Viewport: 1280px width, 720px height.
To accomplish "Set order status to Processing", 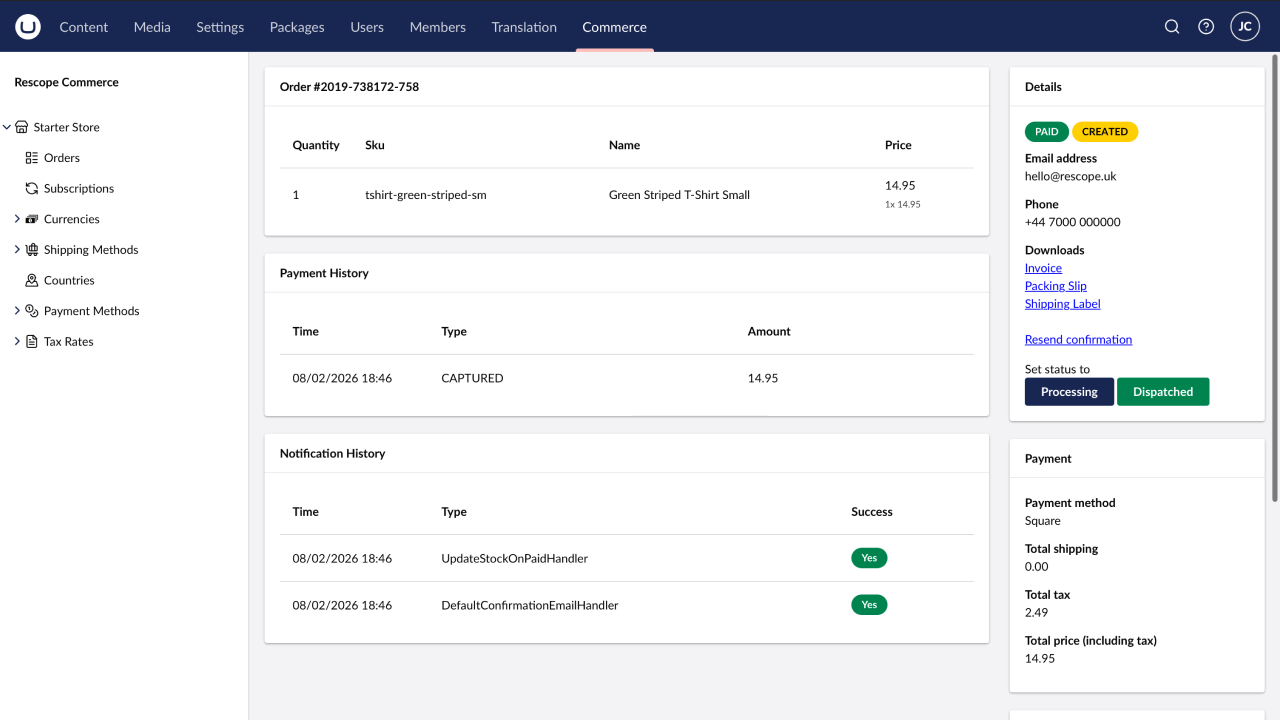I will point(1069,392).
